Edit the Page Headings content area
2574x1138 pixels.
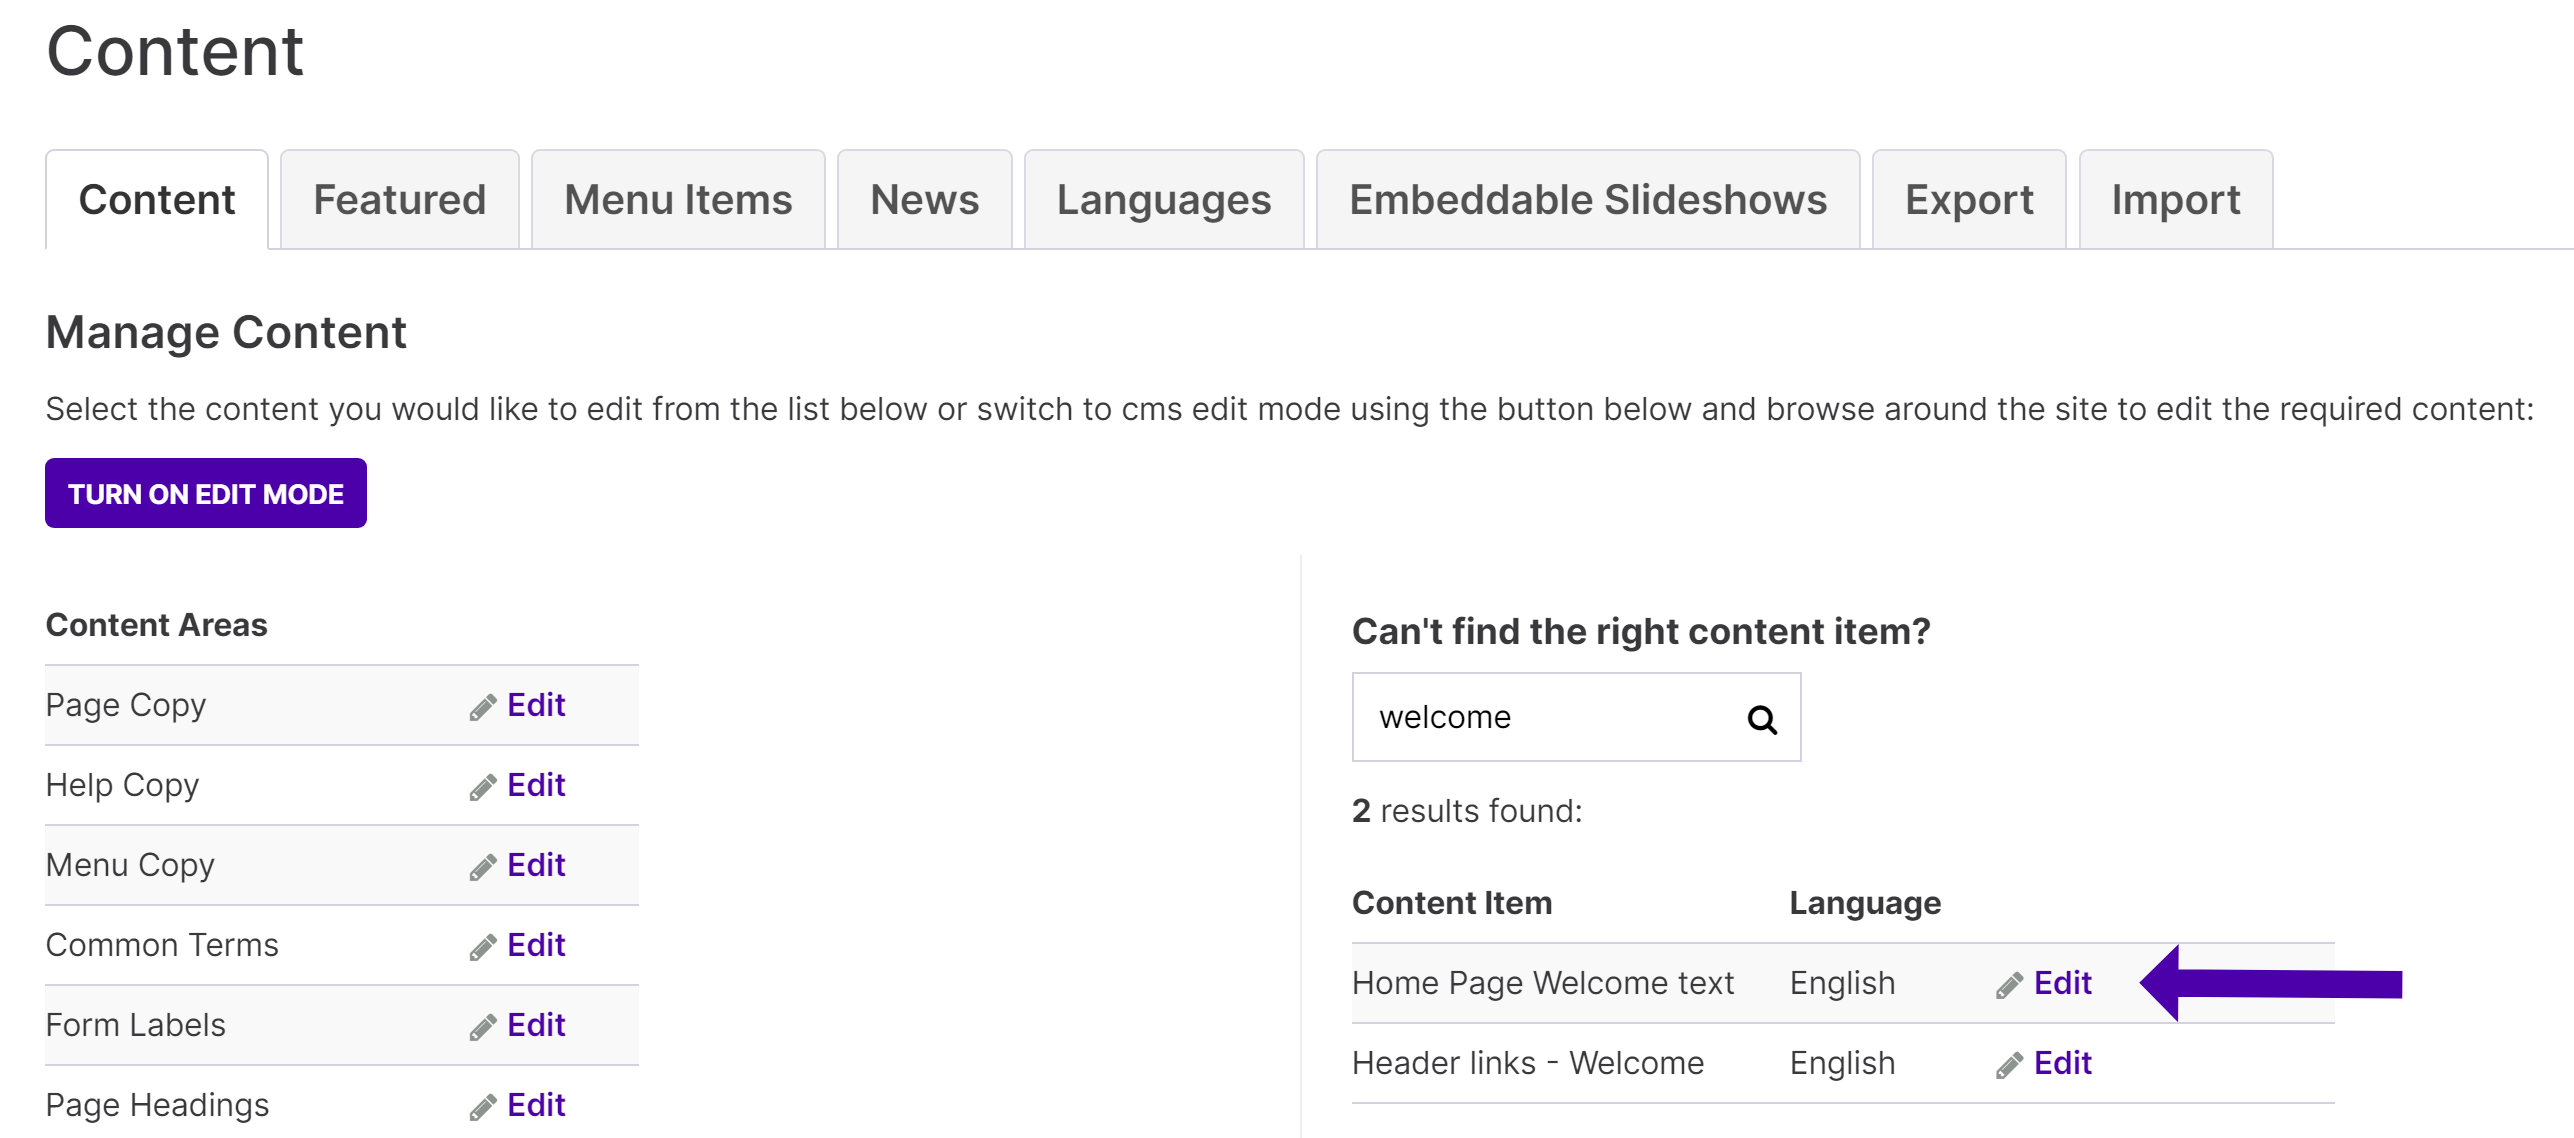pyautogui.click(x=536, y=1105)
